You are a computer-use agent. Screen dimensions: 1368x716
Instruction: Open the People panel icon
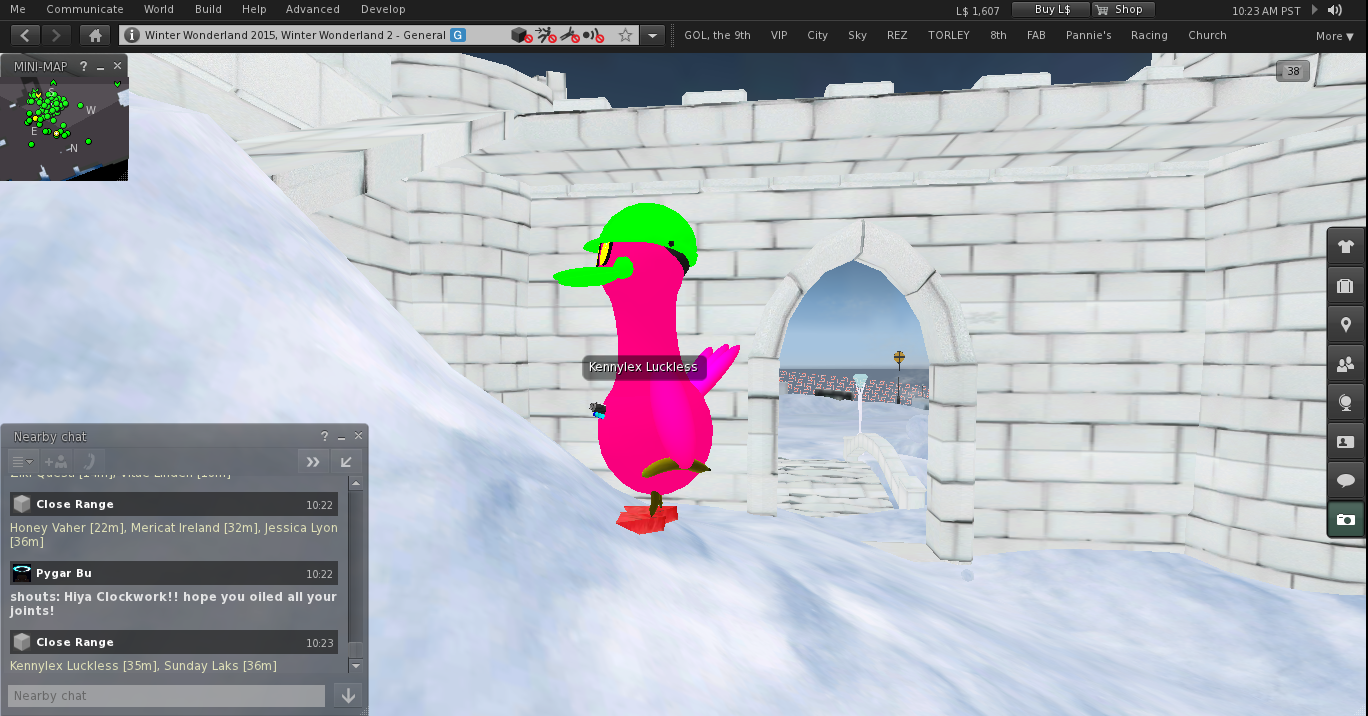(x=1345, y=364)
